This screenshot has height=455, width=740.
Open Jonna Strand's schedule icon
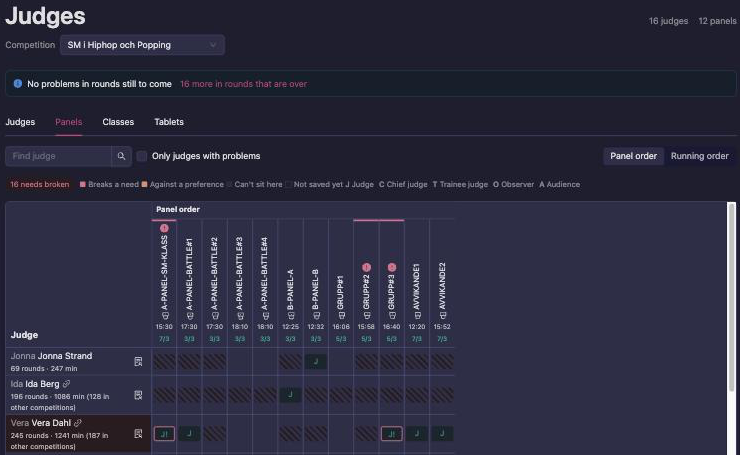(138, 362)
